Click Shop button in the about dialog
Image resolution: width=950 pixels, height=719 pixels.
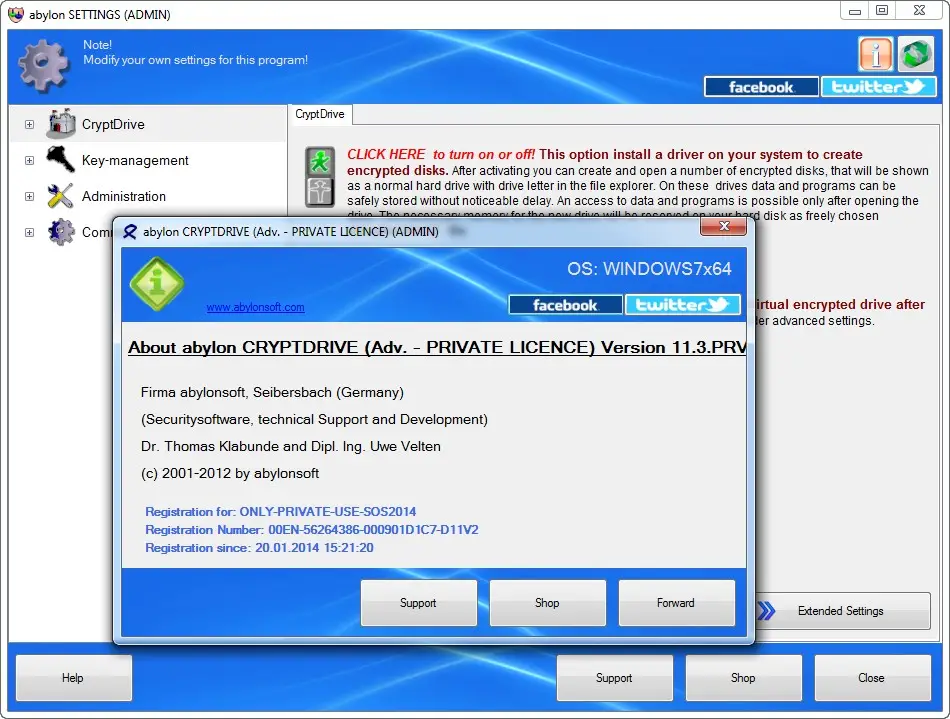click(547, 603)
